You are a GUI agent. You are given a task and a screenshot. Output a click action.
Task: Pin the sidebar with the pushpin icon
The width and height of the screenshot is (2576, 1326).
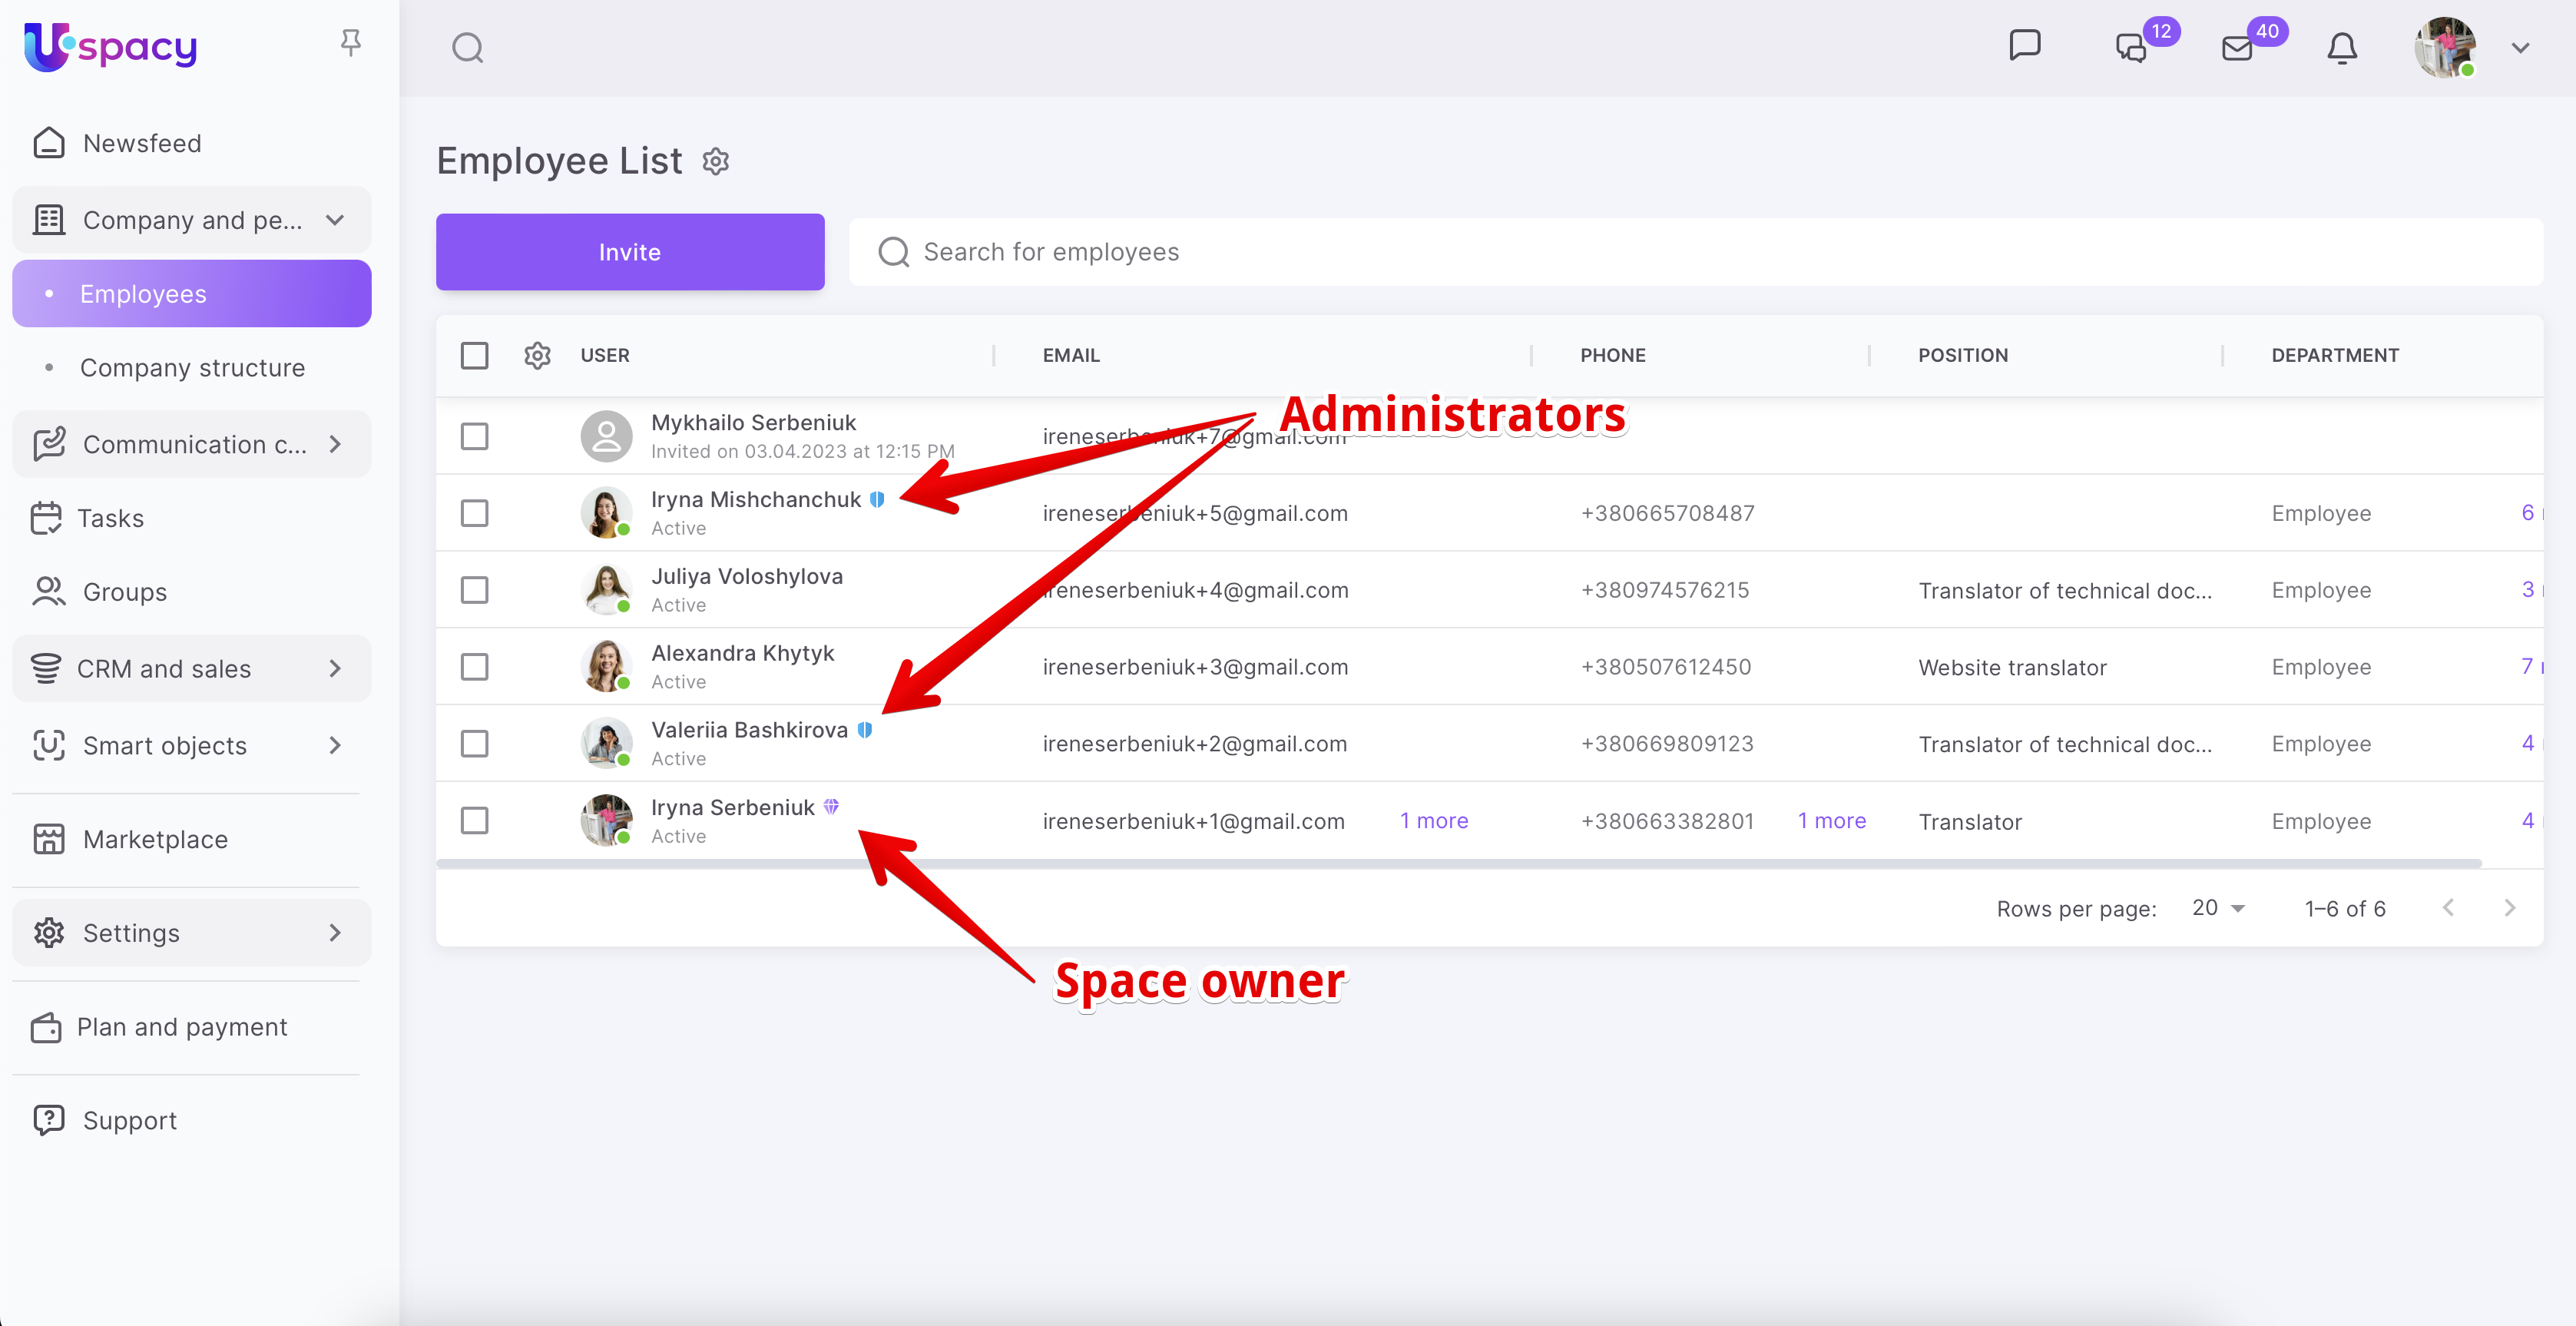350,43
